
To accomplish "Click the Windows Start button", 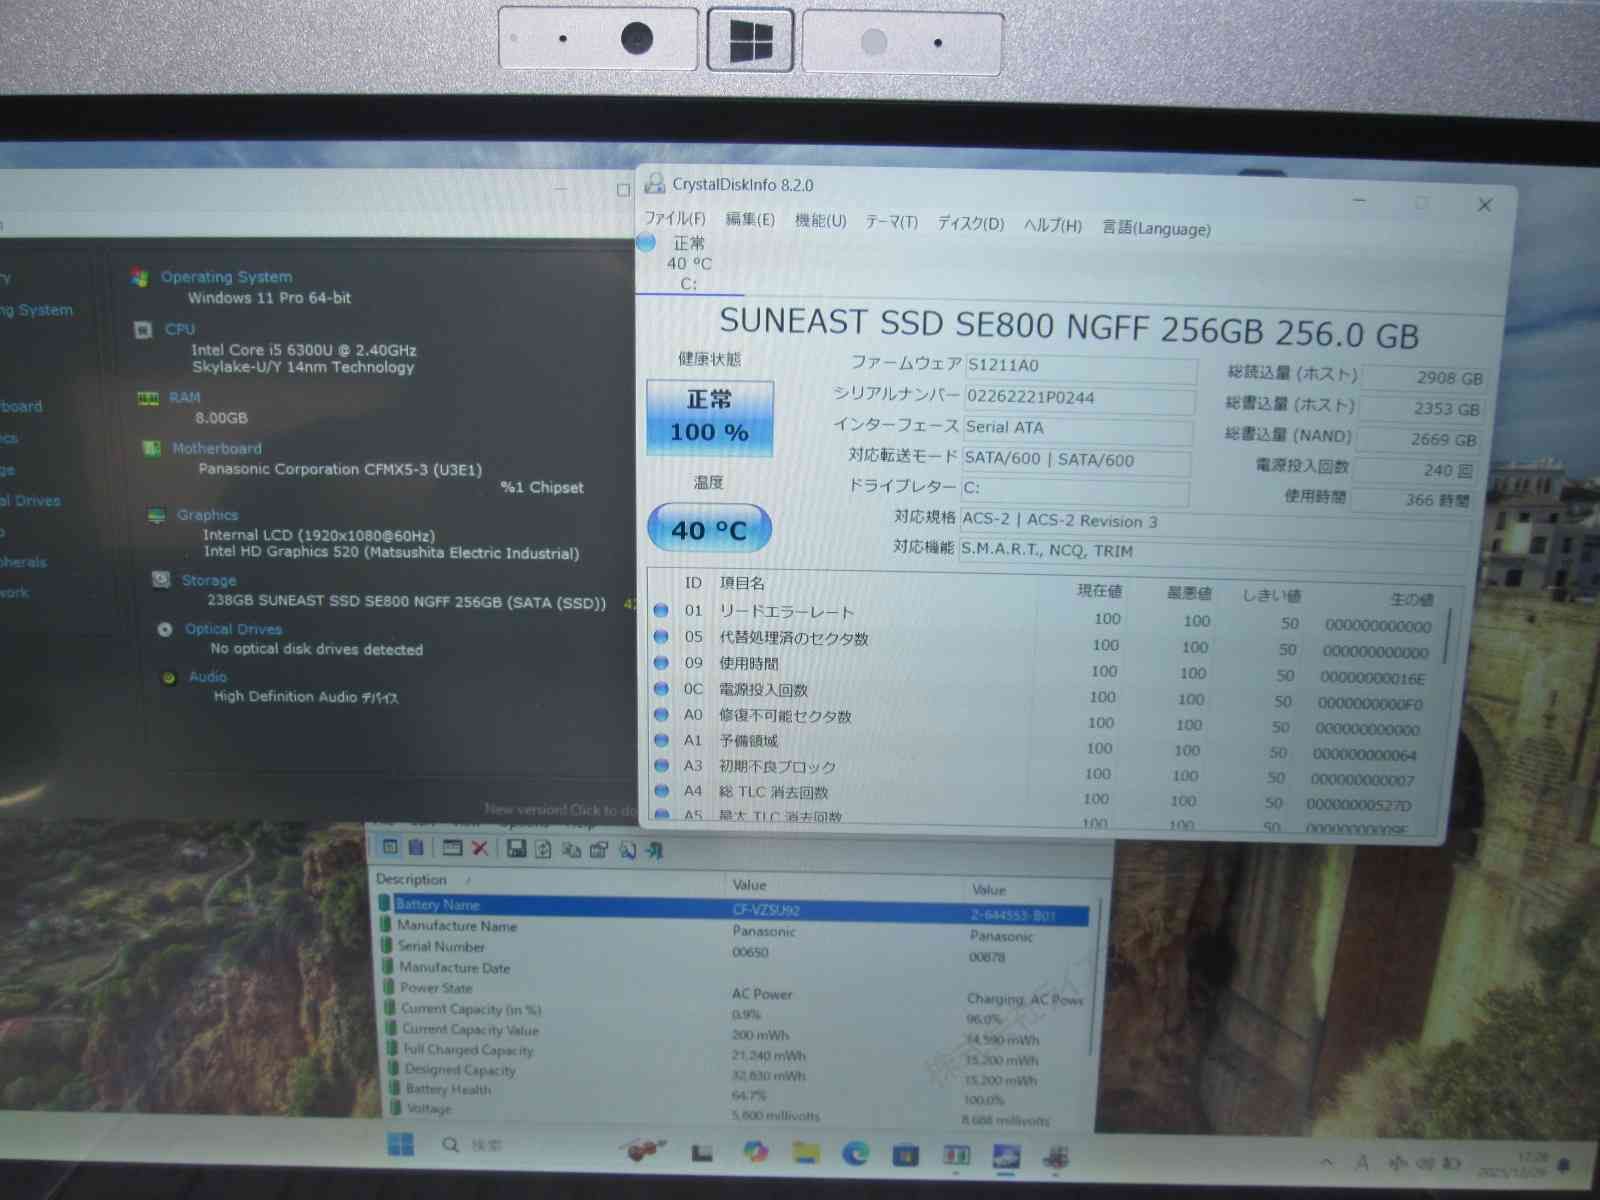I will pos(401,1147).
